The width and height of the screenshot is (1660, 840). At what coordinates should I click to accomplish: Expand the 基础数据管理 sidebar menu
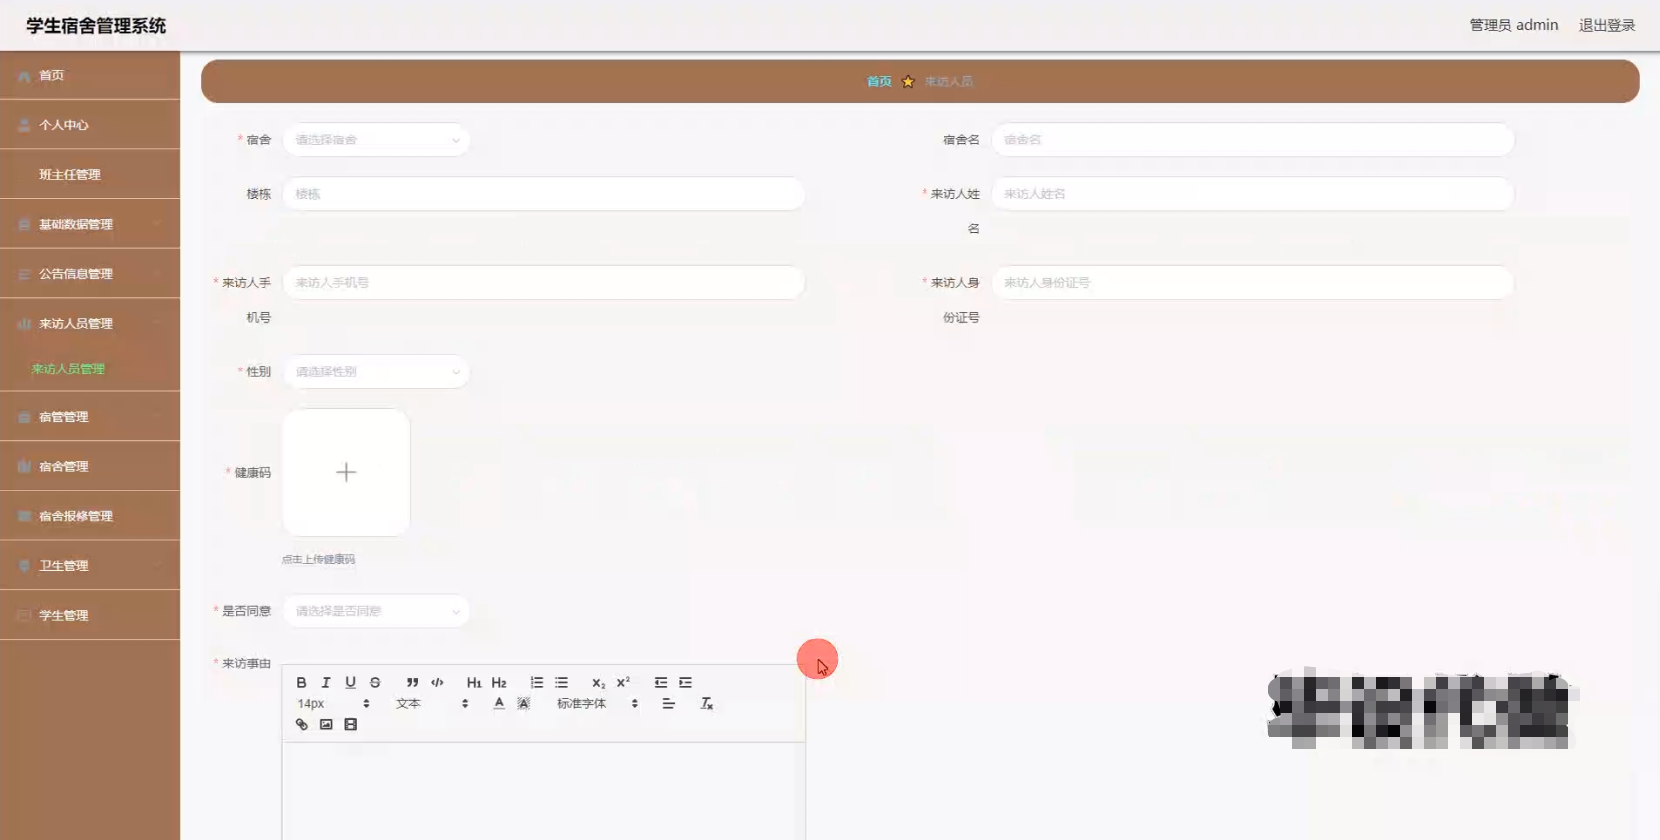click(x=90, y=224)
